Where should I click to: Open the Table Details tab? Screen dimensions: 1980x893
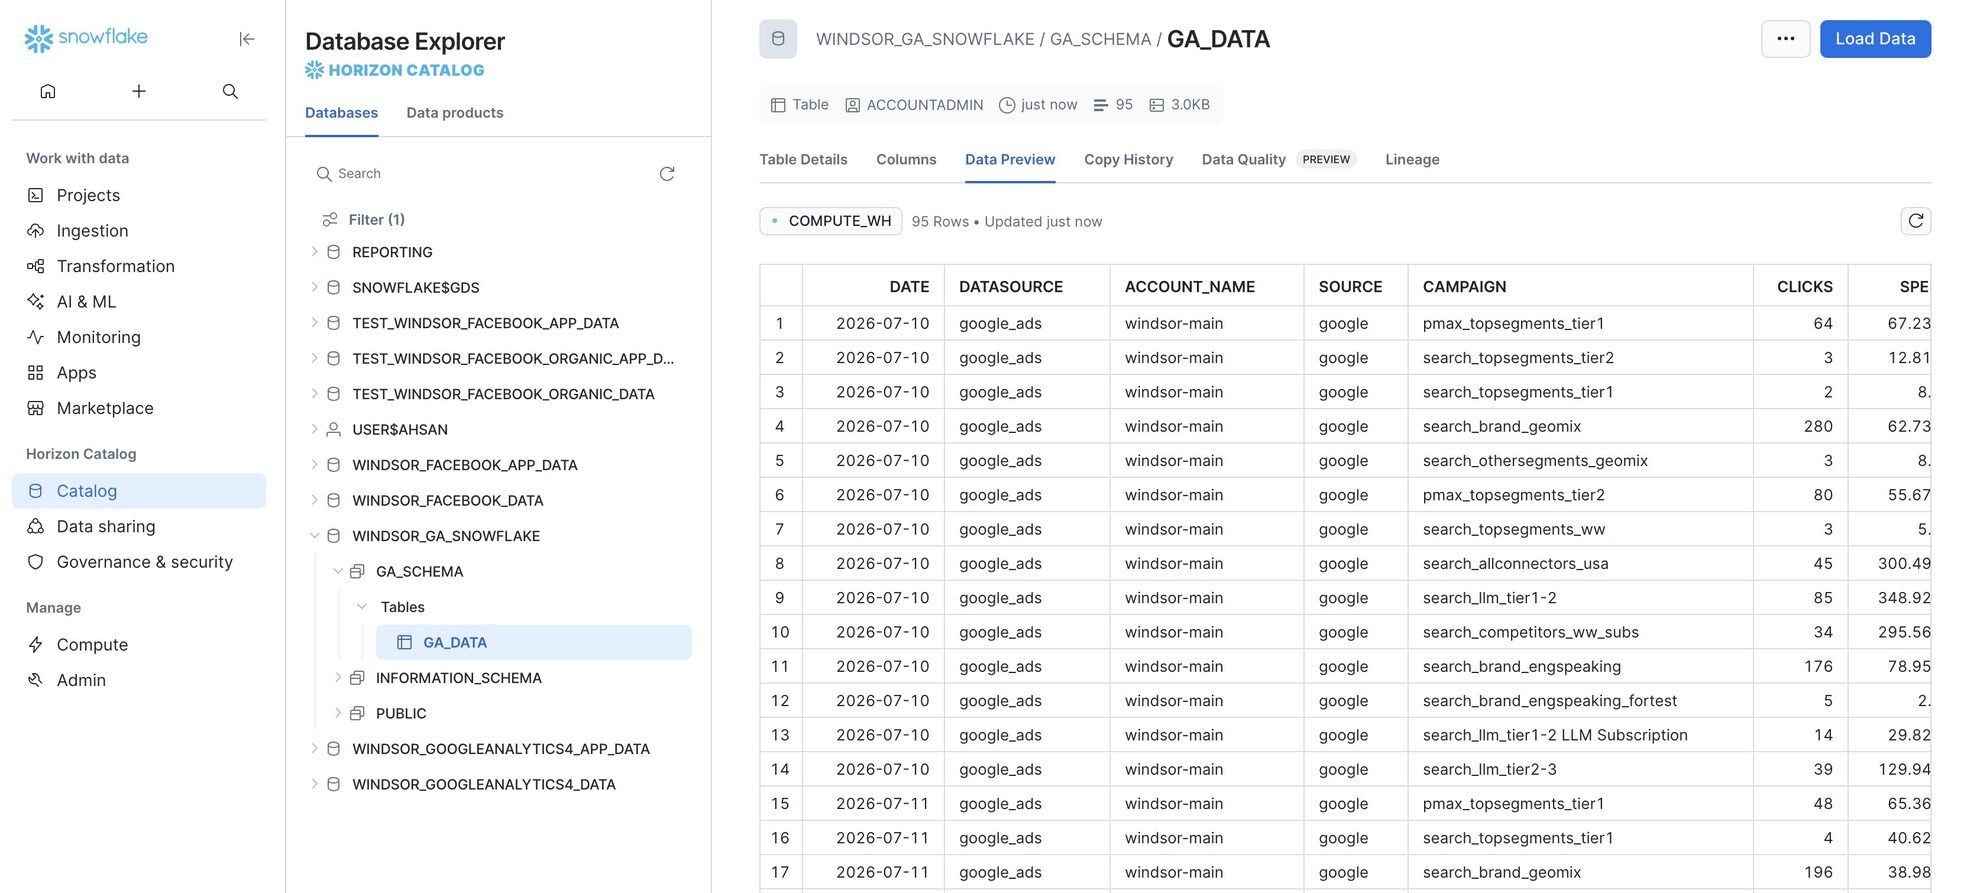coord(803,160)
